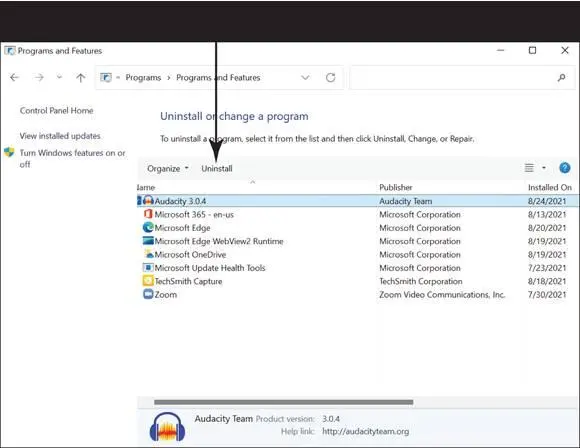
Task: Expand the address bar history dropdown
Action: 305,78
